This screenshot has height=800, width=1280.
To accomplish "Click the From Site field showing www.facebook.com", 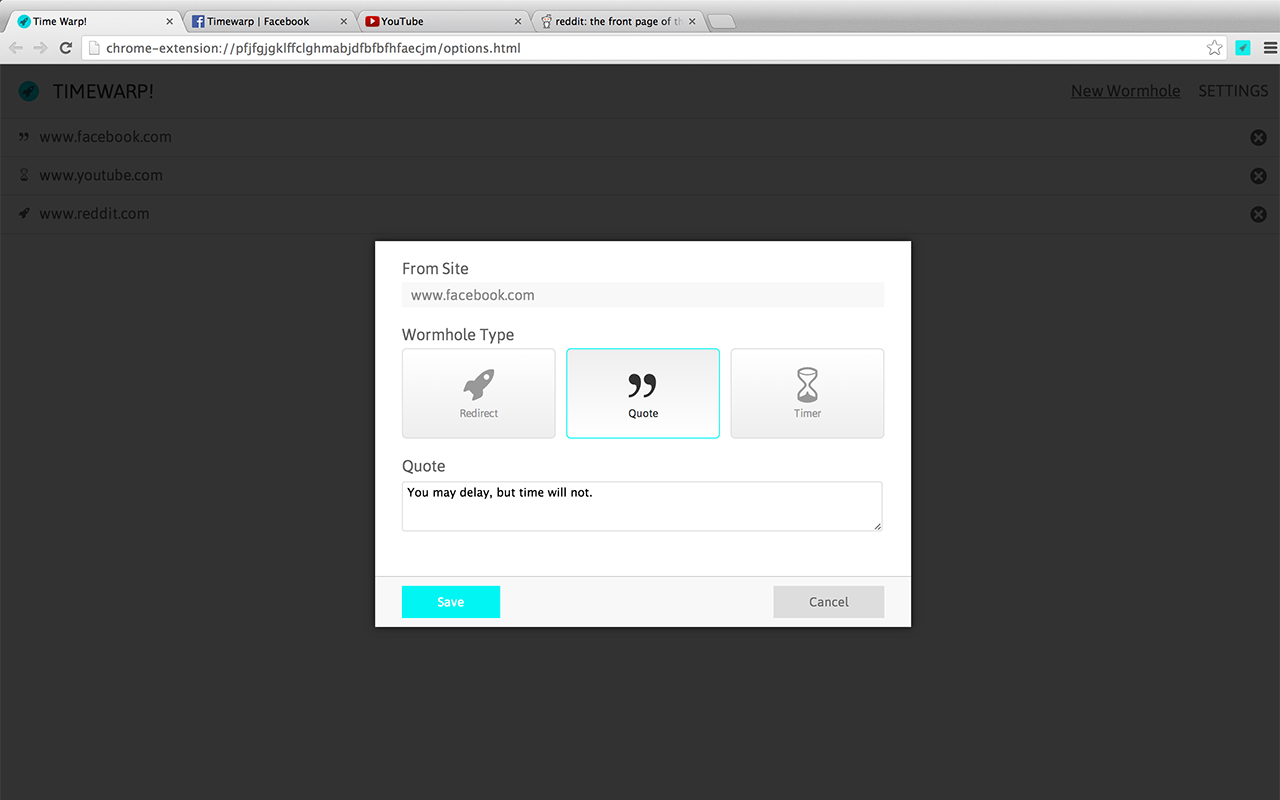I will coord(643,295).
